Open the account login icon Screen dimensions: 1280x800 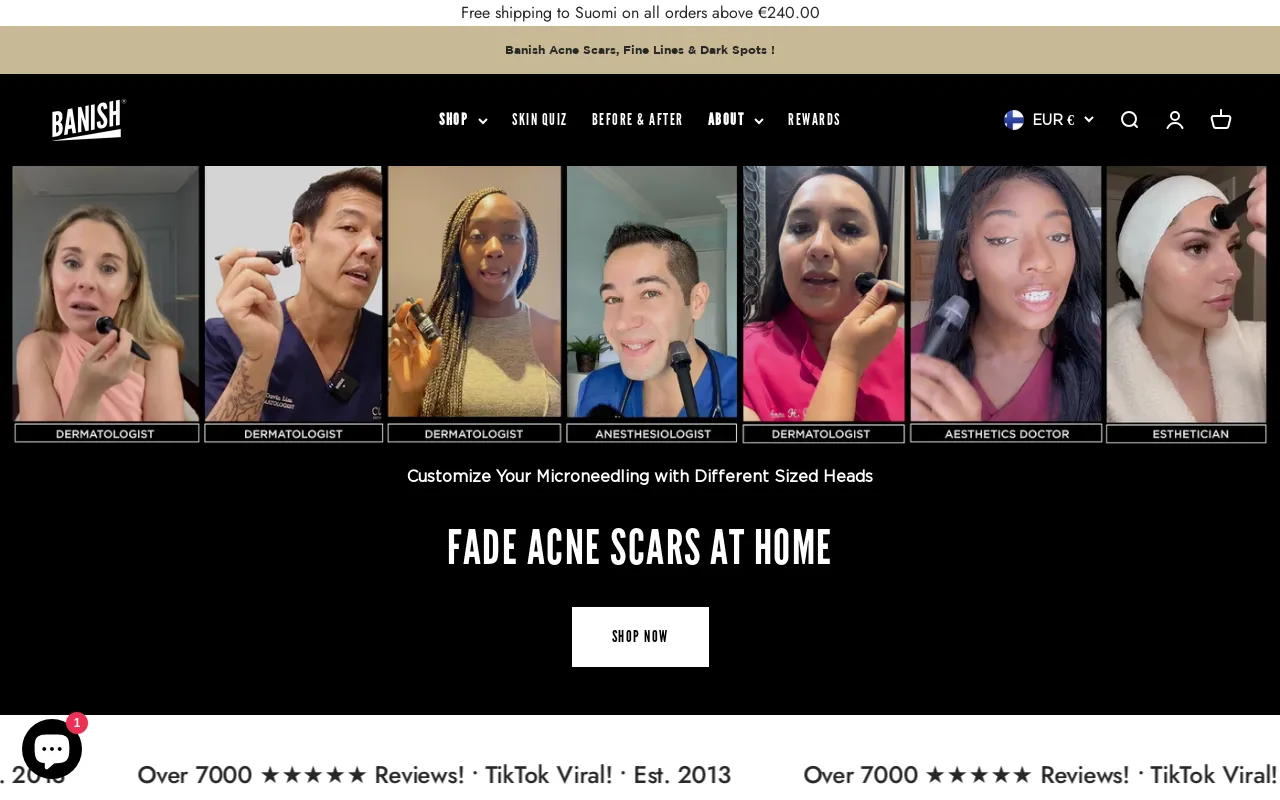click(x=1175, y=120)
